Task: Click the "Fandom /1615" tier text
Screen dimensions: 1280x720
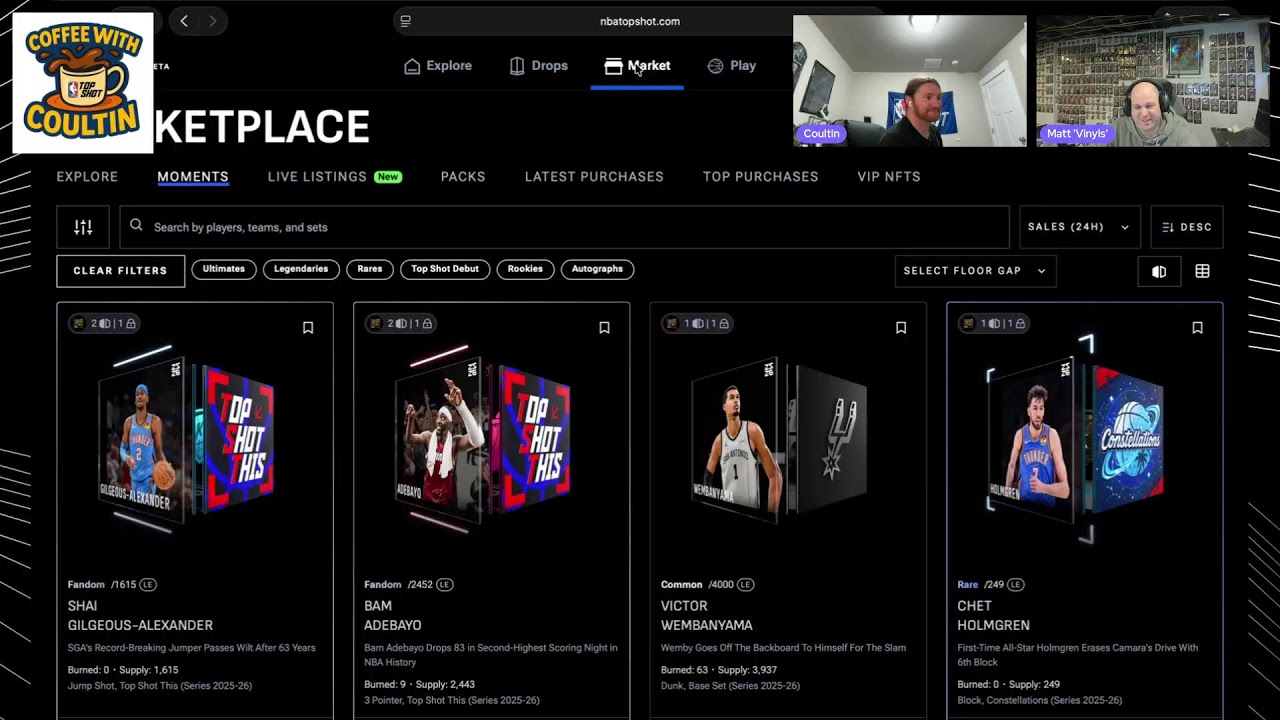Action: 102,584
